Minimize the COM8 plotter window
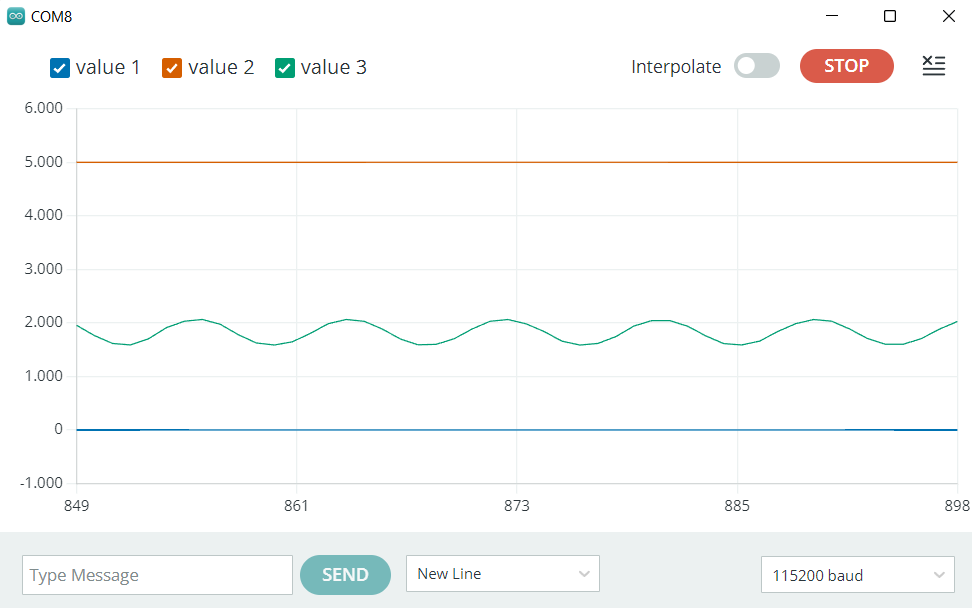 831,16
